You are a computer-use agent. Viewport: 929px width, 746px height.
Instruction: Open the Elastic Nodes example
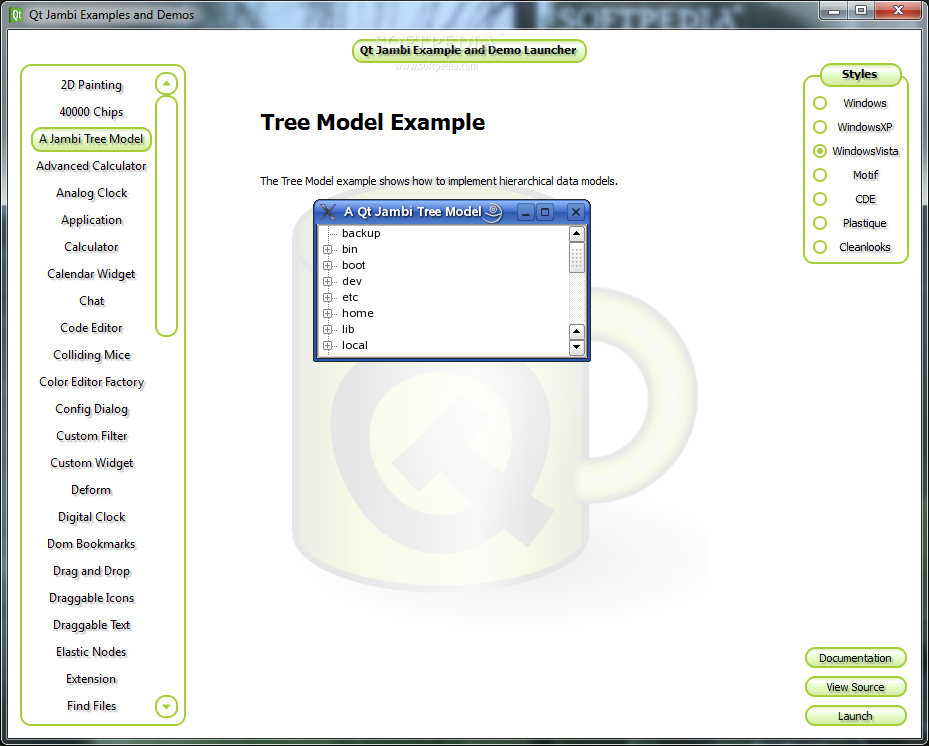click(x=91, y=652)
